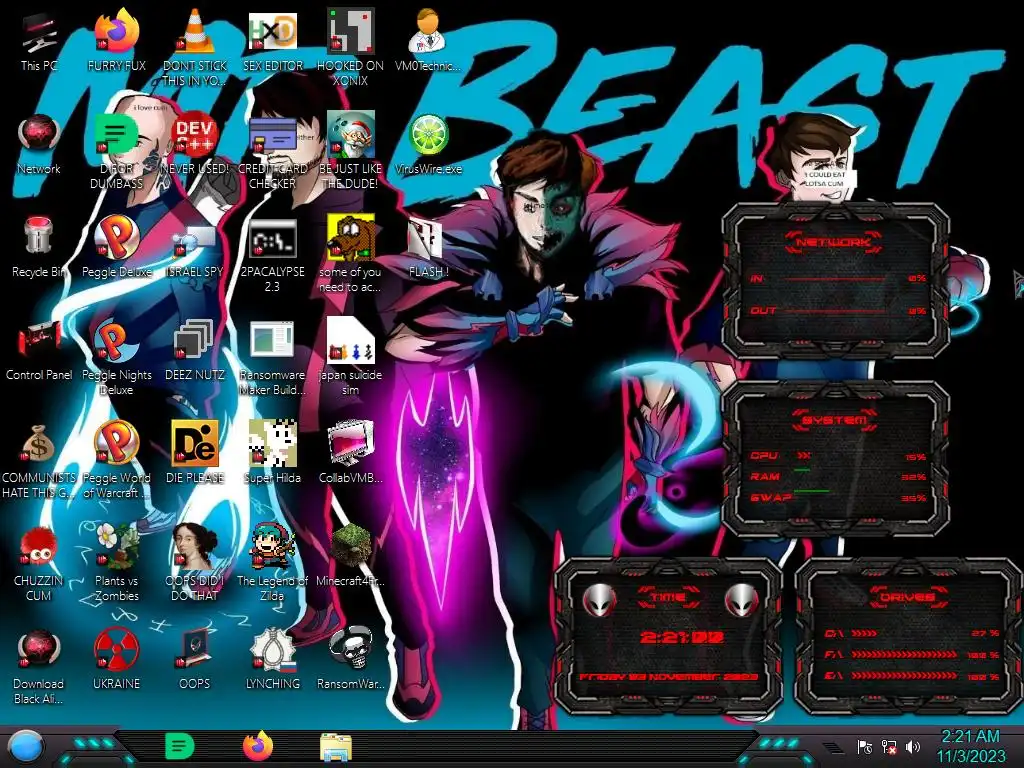Open File Explorer from the taskbar
Viewport: 1024px width, 768px height.
336,747
